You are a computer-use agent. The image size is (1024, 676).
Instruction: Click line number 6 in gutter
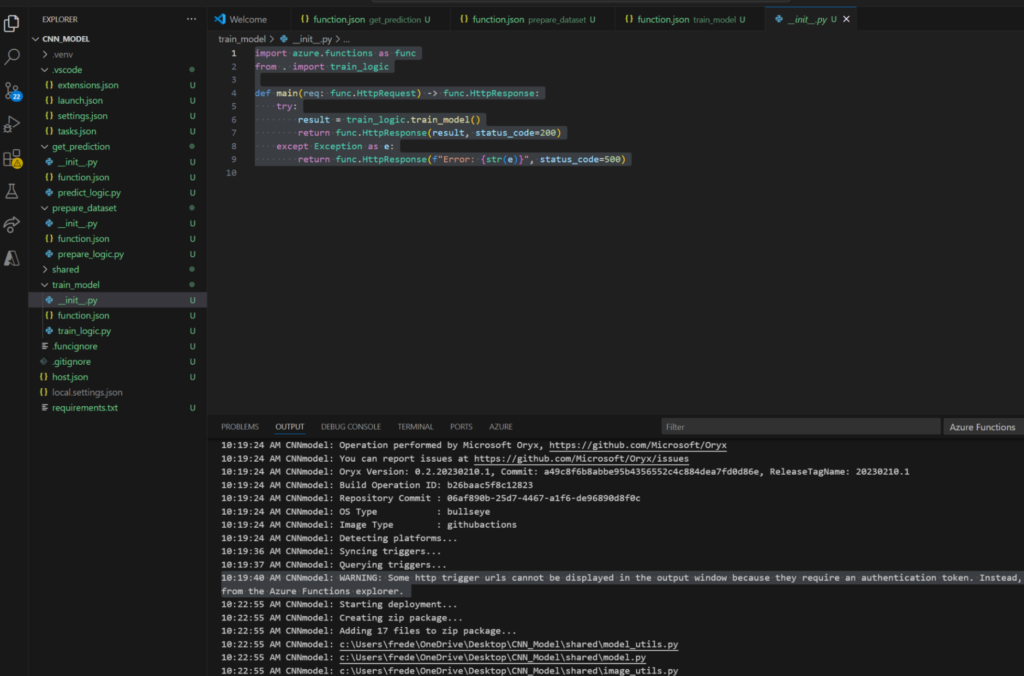point(234,120)
